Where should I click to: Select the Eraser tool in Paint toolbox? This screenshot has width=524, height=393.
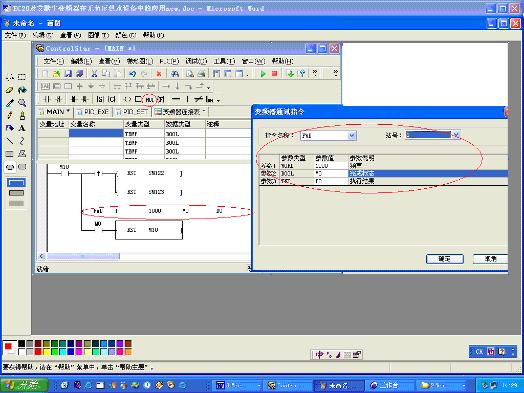pos(10,90)
